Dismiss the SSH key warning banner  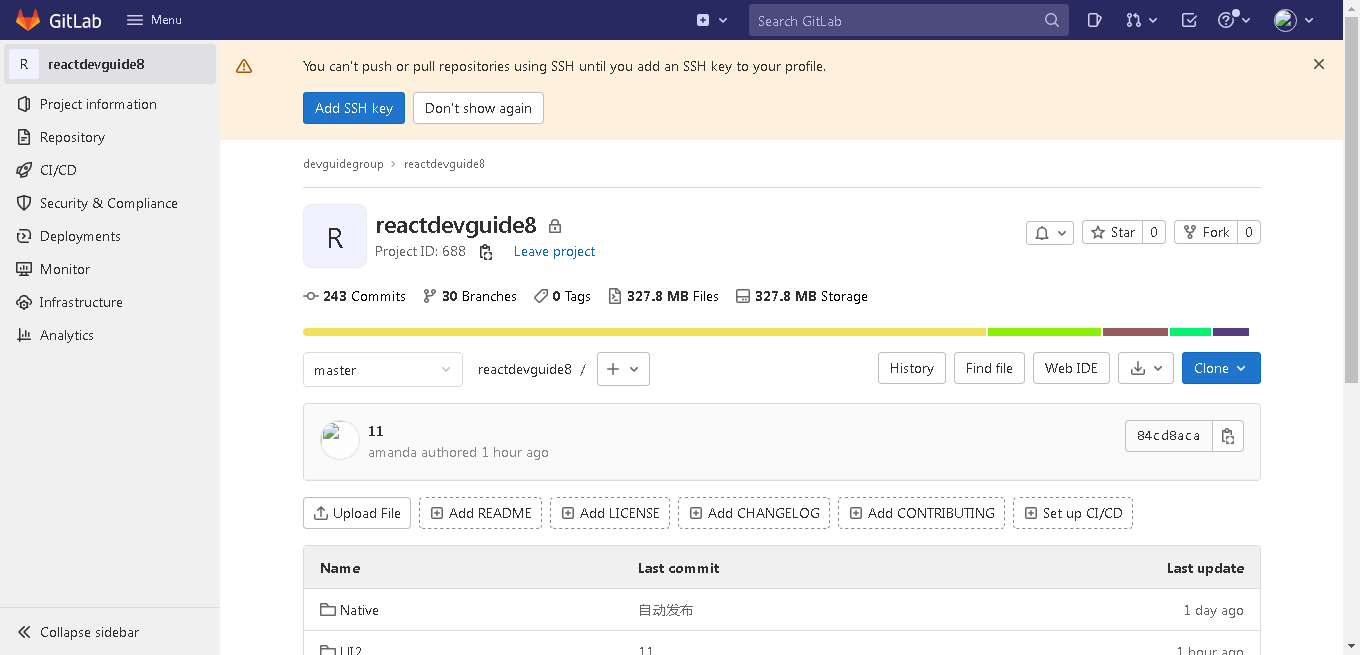pos(1319,64)
